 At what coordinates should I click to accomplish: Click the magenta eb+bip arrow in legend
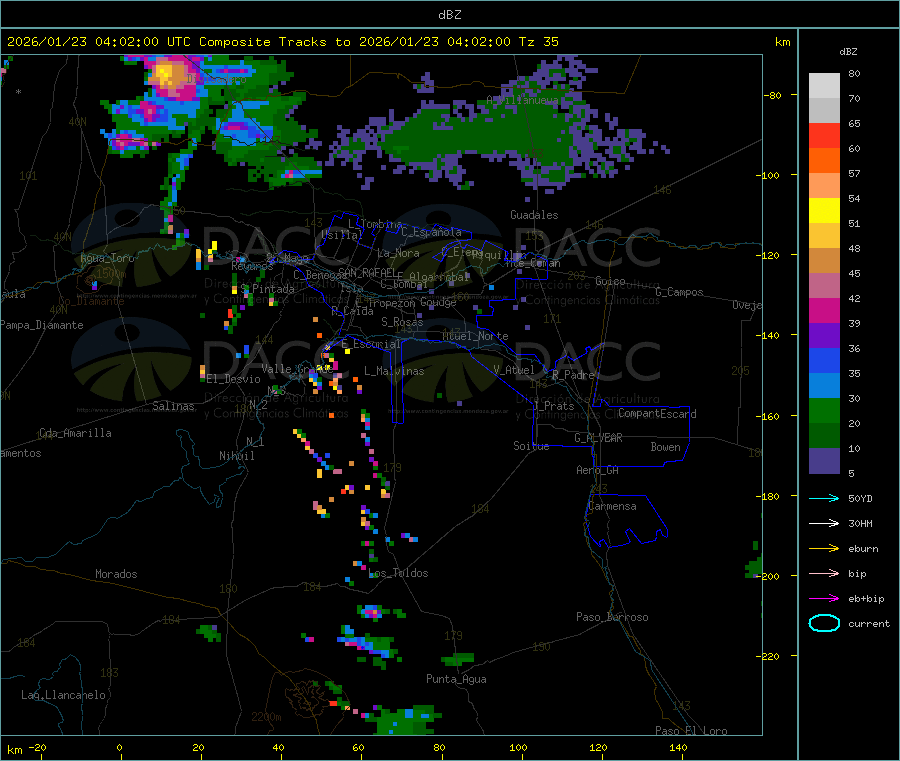coord(824,598)
